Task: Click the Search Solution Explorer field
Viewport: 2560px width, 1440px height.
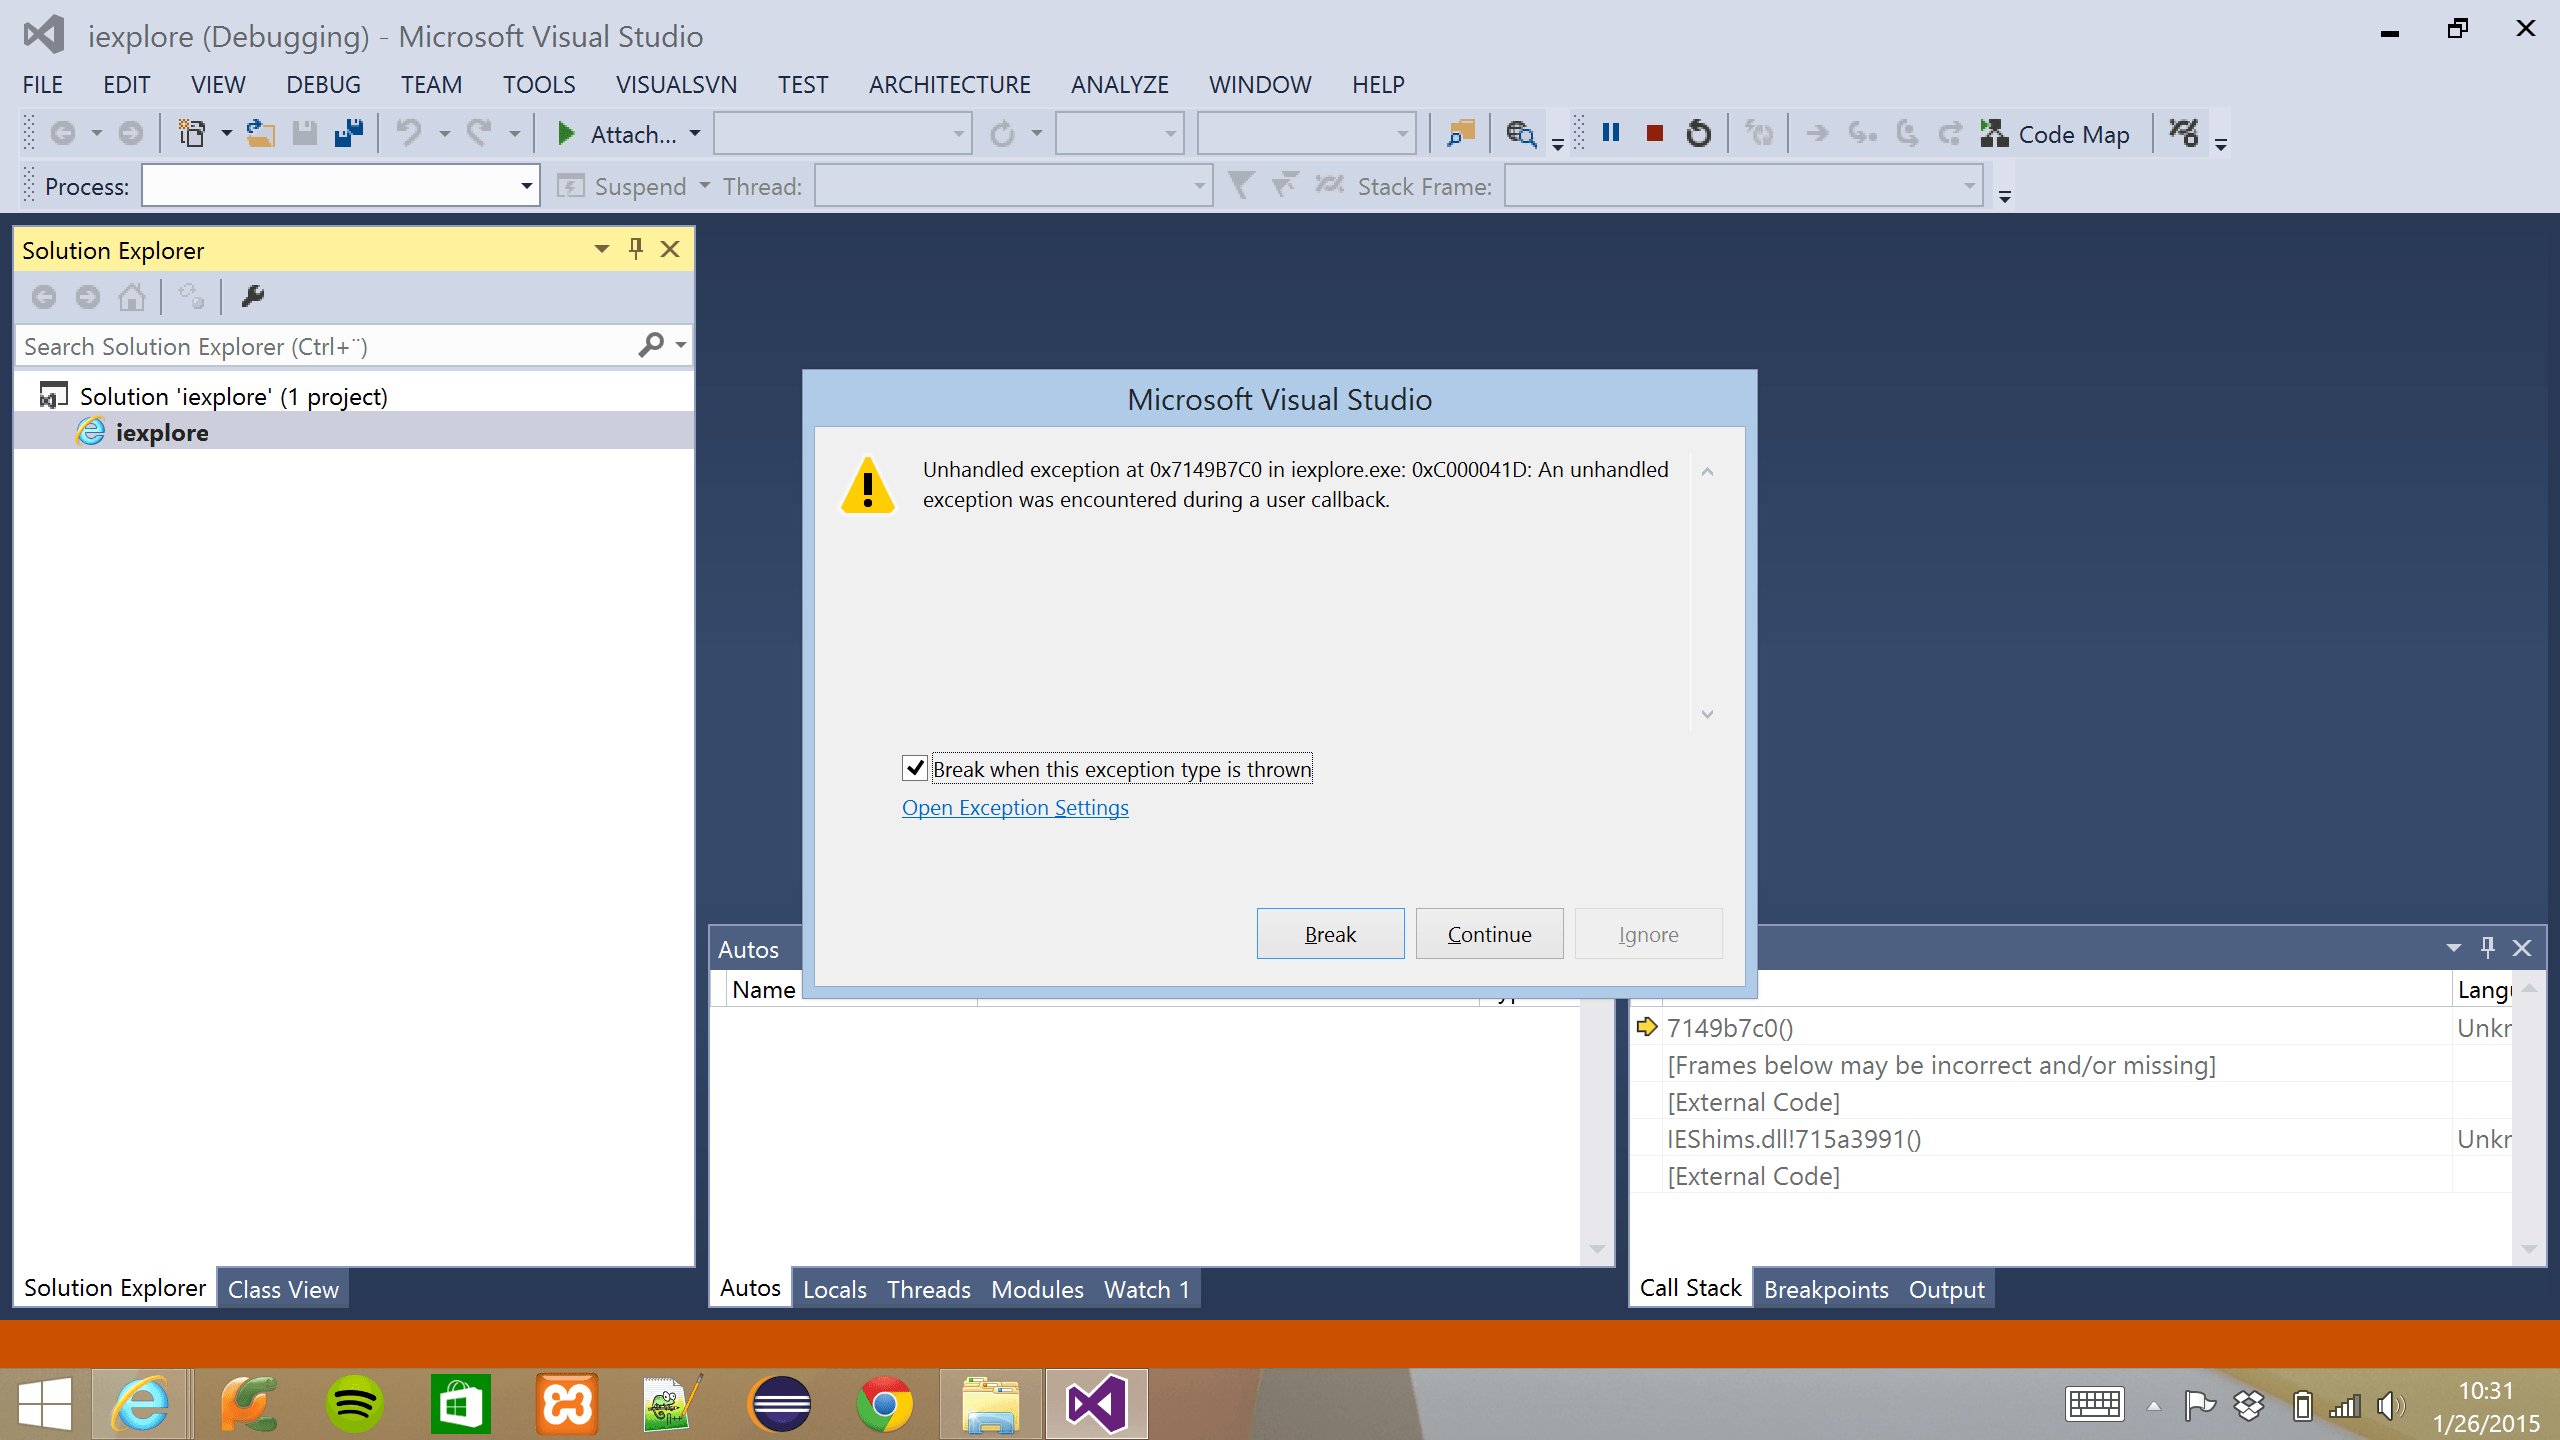Action: point(325,346)
